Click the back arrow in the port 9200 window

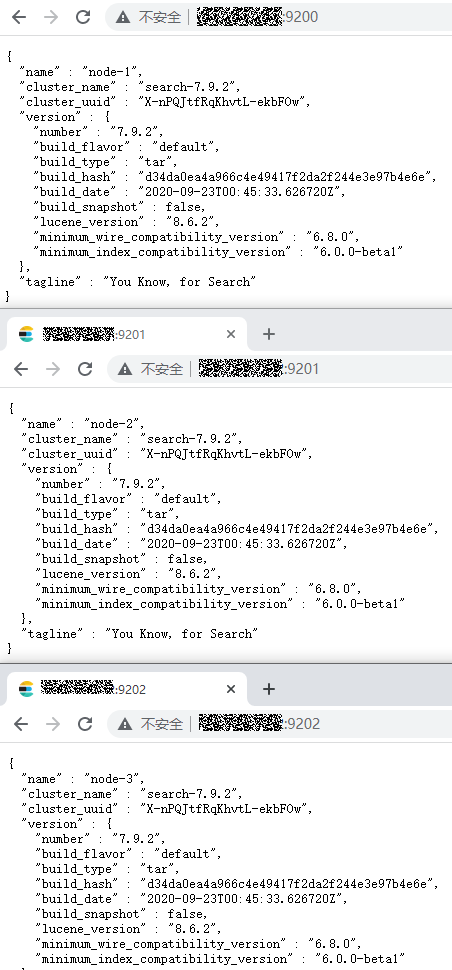click(19, 17)
